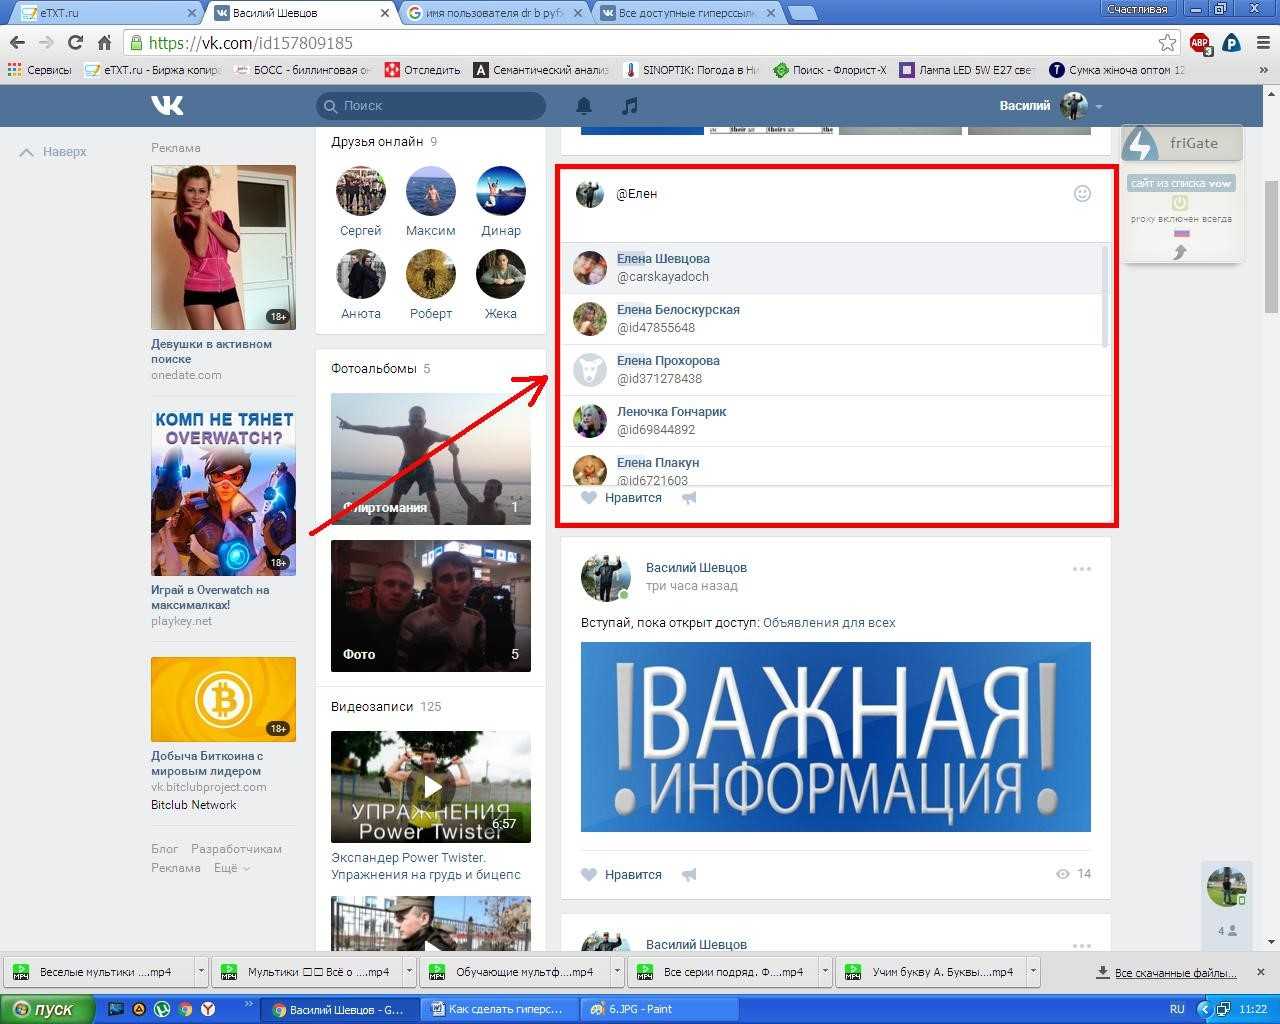Toggle the friGate proxy power button
Screen dimensions: 1280x1024
[x=1180, y=202]
